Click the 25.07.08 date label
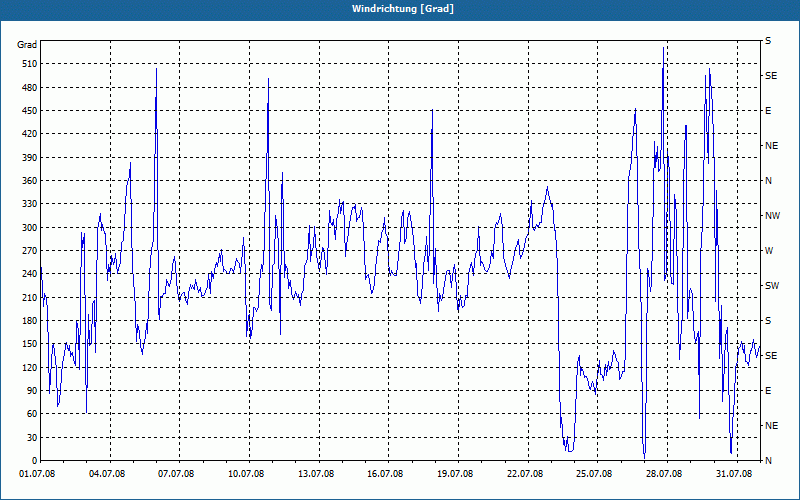Image resolution: width=800 pixels, height=500 pixels. [x=594, y=474]
